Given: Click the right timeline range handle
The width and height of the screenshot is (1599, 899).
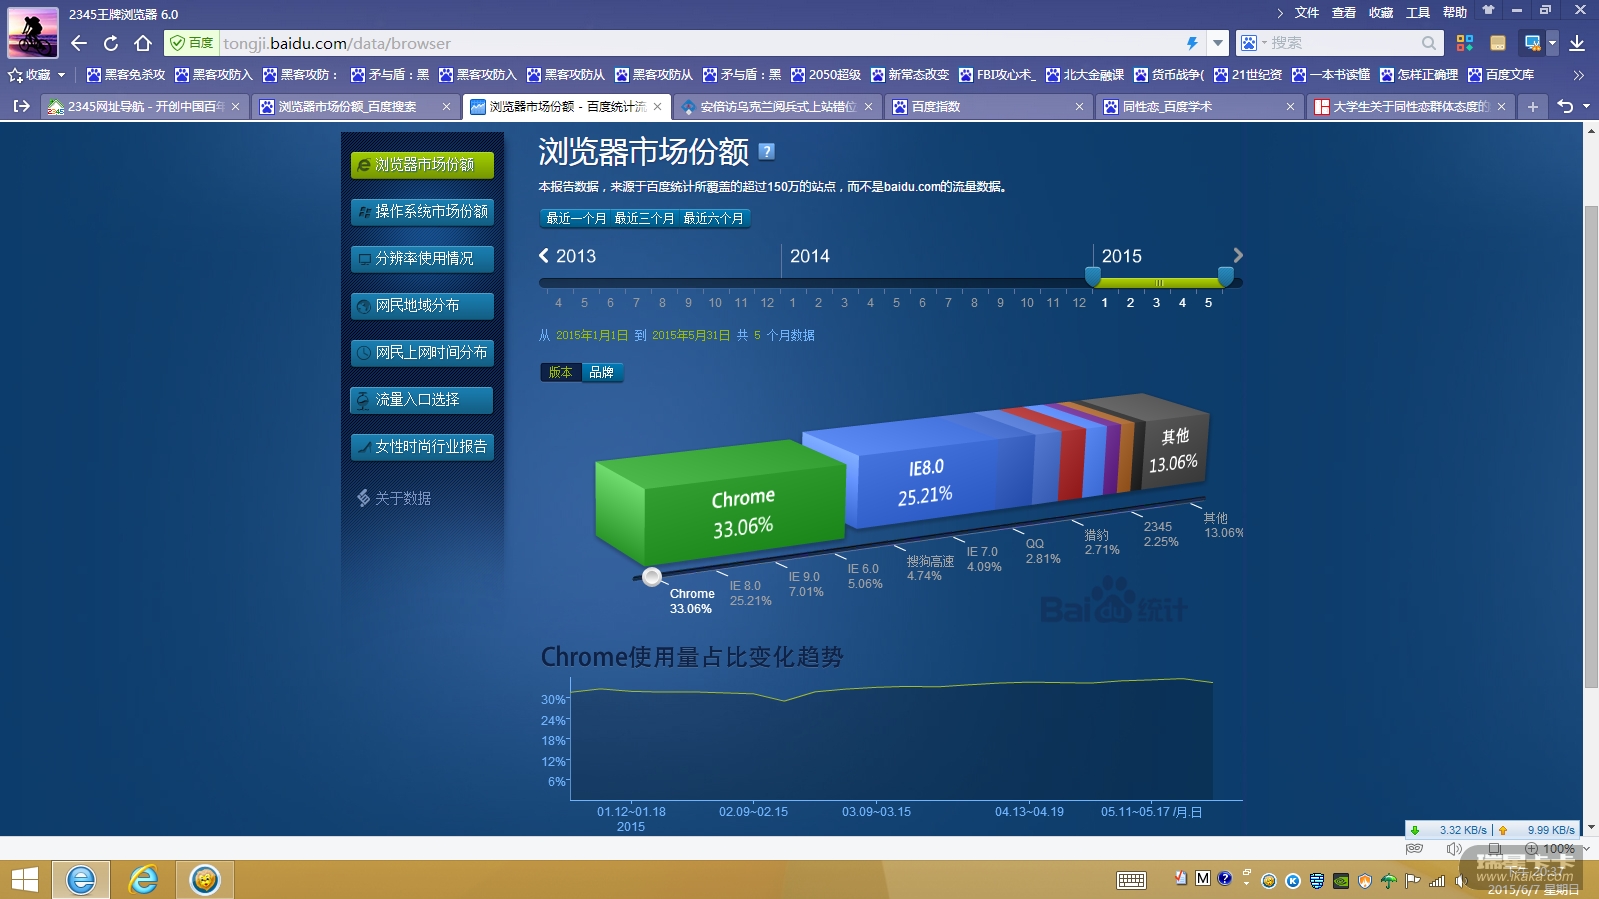Looking at the screenshot, I should click(1225, 277).
